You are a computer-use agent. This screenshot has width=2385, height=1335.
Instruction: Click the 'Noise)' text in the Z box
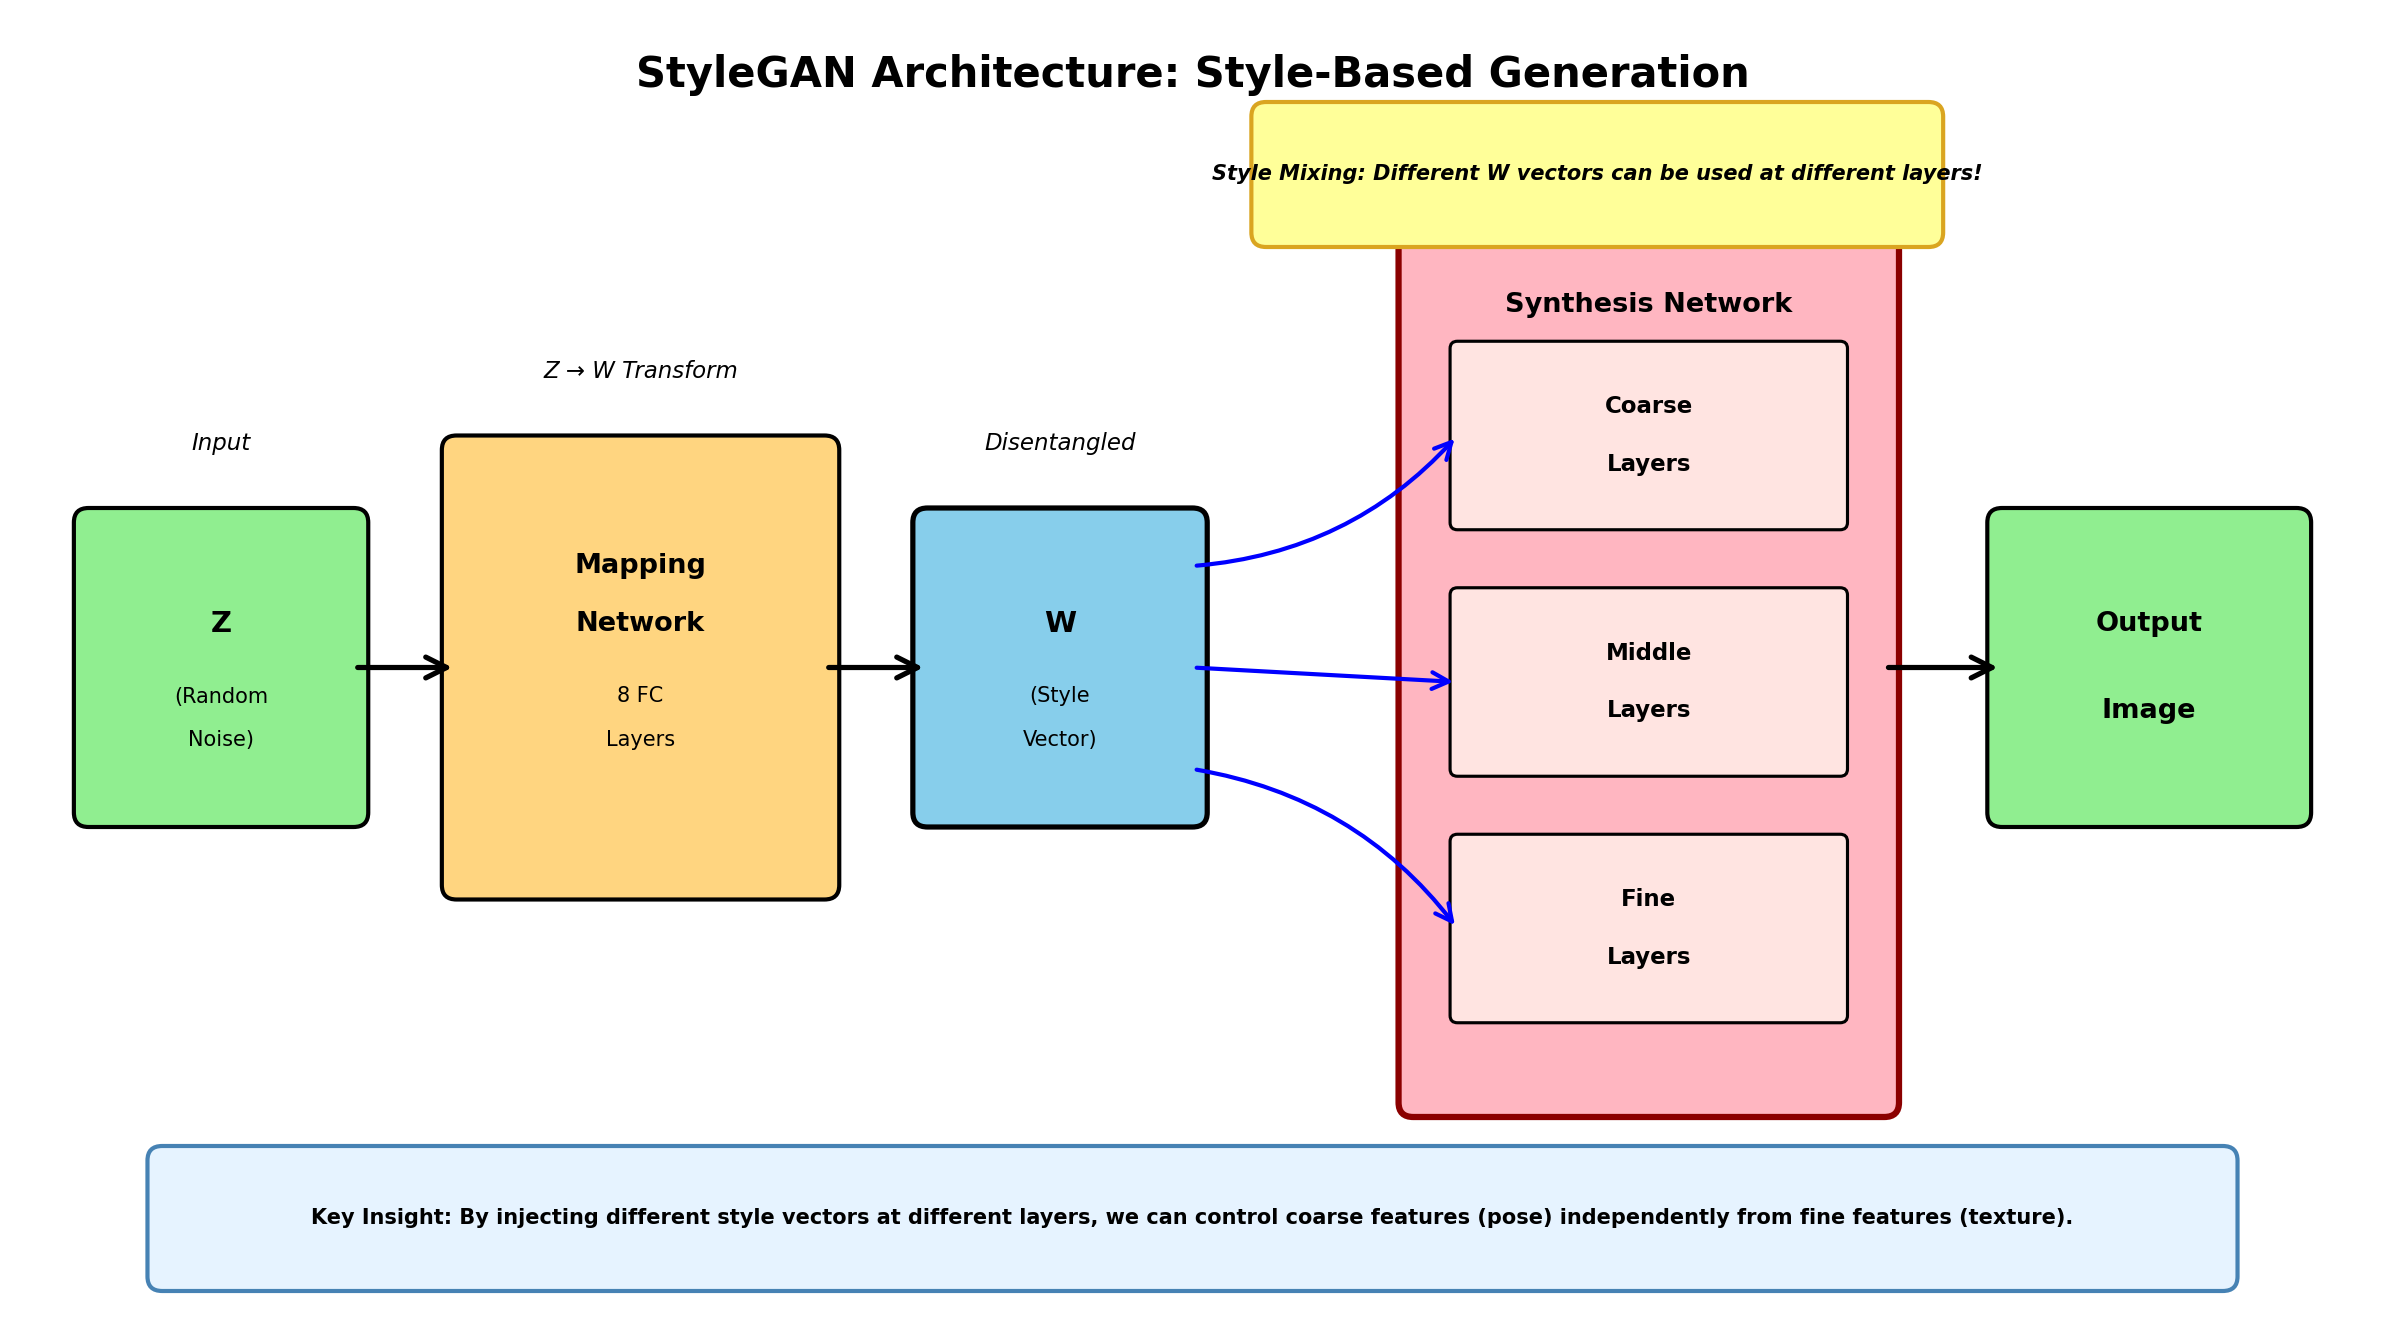click(x=221, y=739)
